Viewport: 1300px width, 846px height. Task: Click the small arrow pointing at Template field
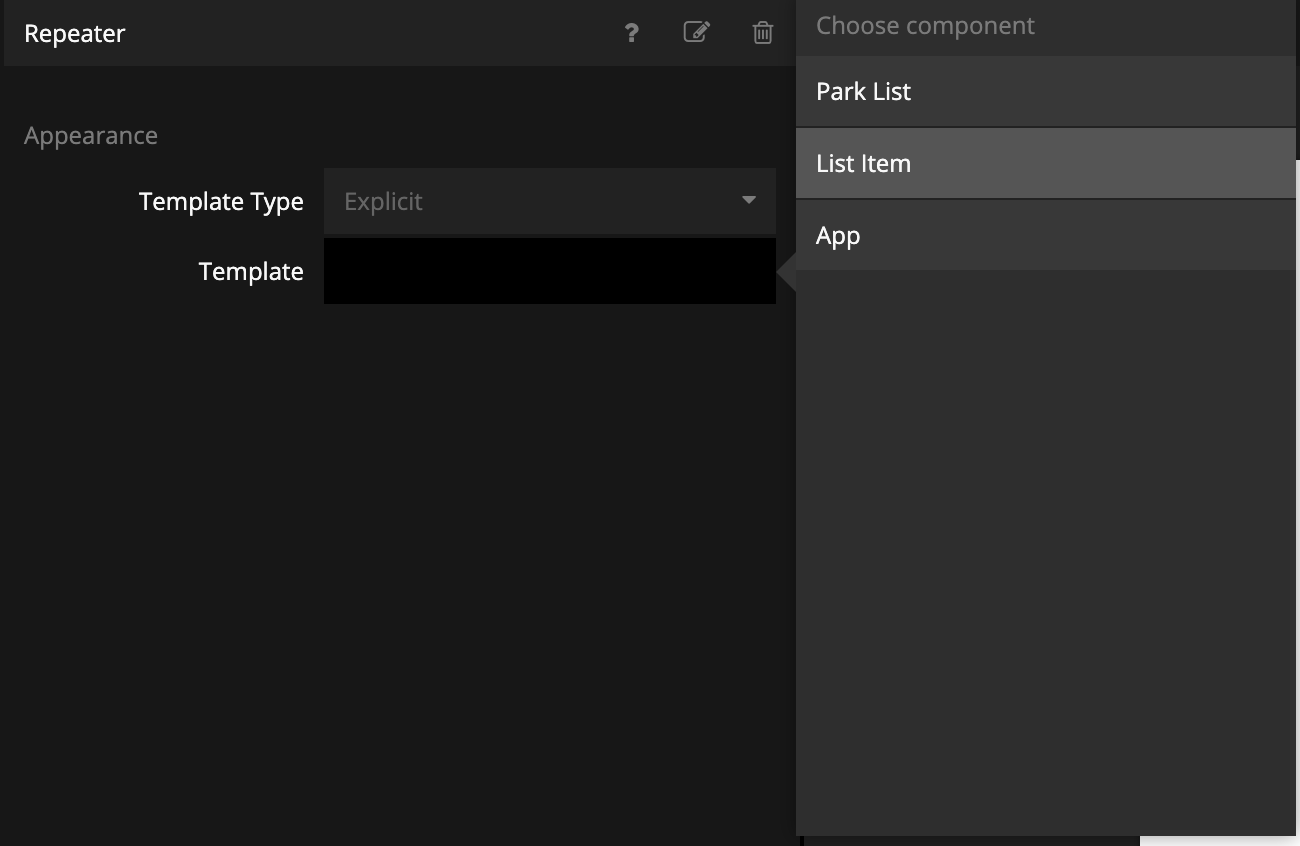tap(787, 272)
